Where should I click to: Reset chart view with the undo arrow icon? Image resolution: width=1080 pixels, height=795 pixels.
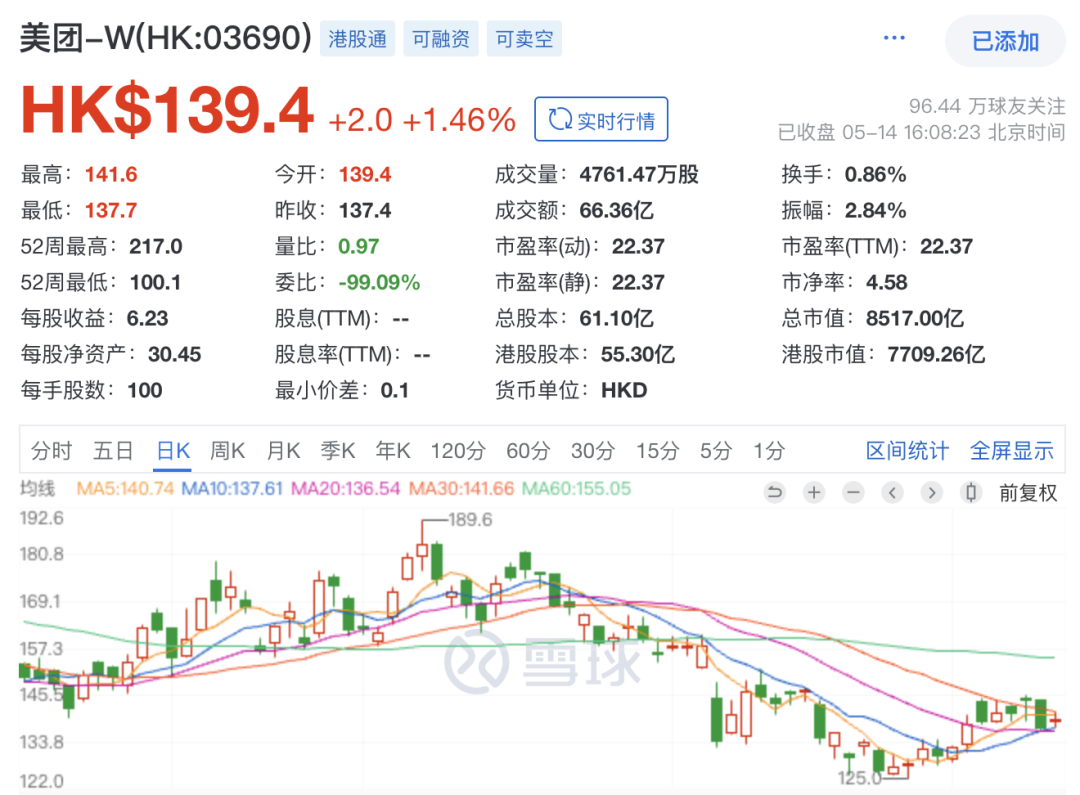[774, 492]
